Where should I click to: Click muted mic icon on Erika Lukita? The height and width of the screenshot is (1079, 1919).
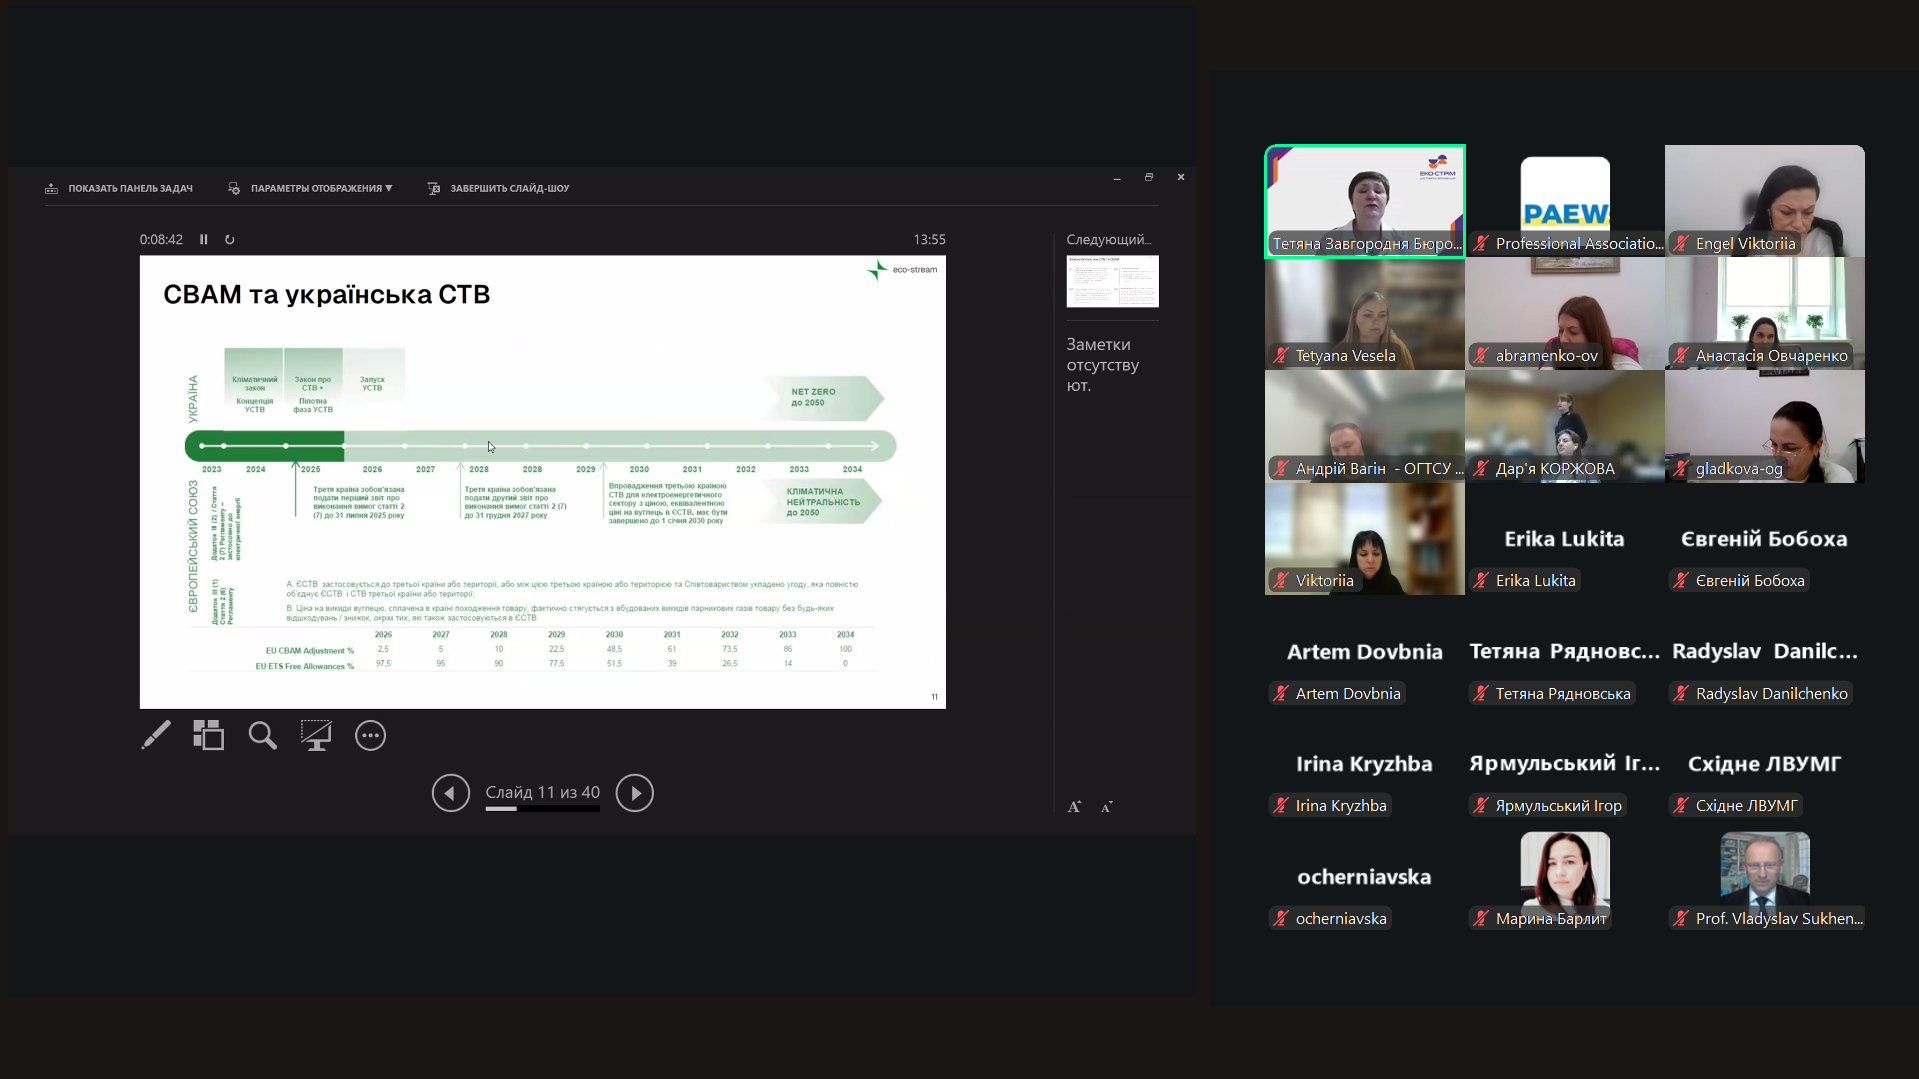1481,581
